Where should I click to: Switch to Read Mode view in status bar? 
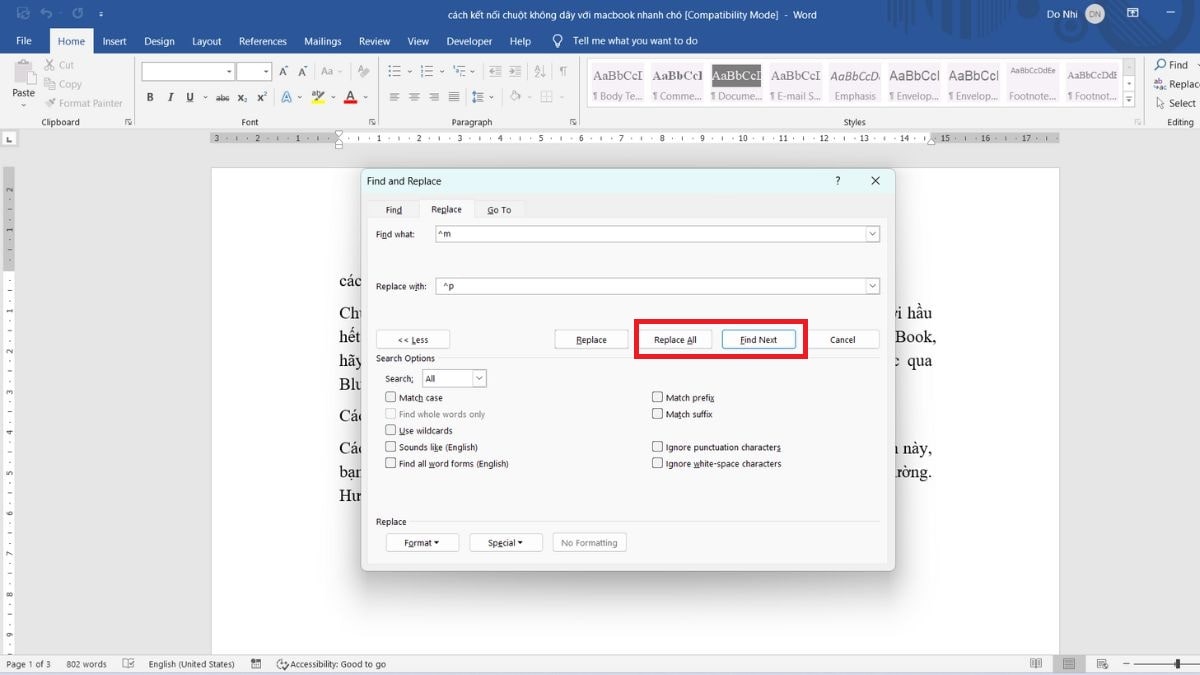[1037, 664]
